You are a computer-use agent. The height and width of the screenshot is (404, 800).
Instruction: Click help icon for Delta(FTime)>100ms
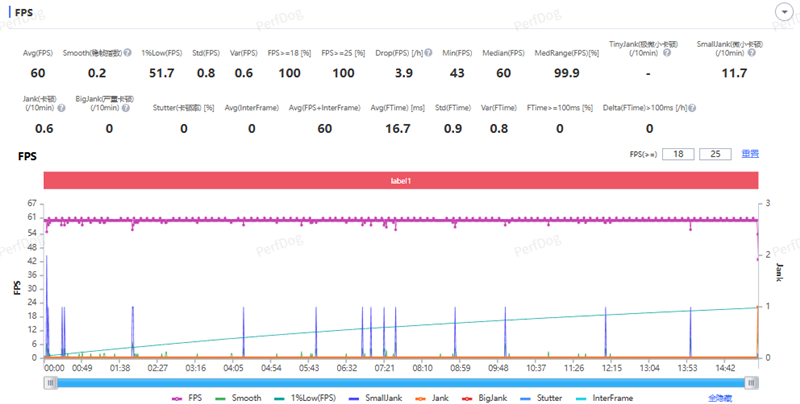point(692,108)
